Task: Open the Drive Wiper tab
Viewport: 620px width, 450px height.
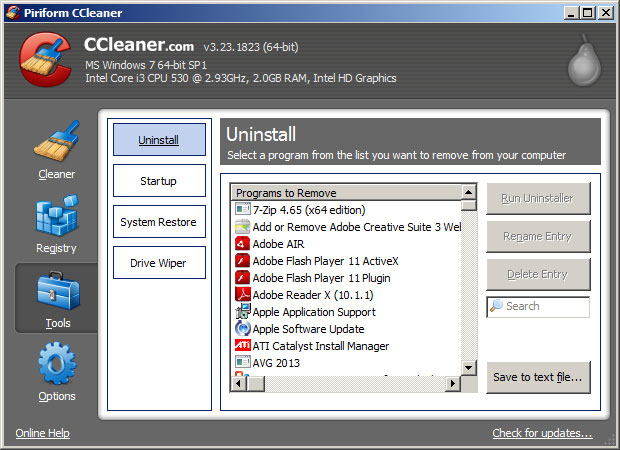Action: tap(159, 263)
